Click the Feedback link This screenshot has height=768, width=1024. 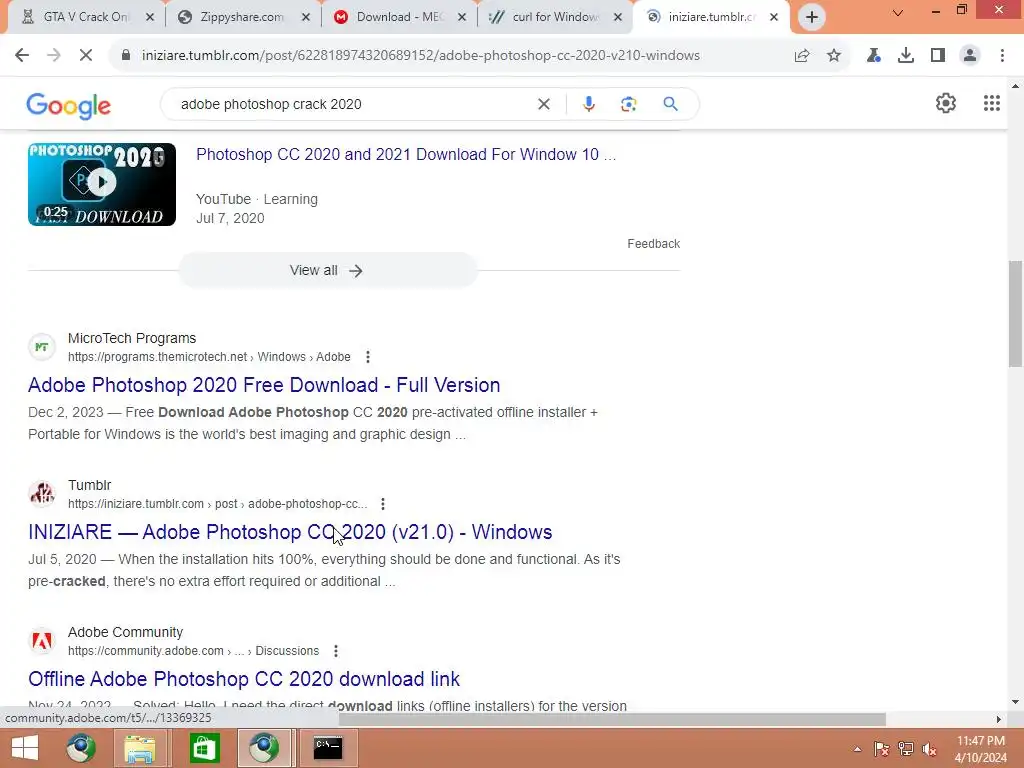click(x=654, y=244)
